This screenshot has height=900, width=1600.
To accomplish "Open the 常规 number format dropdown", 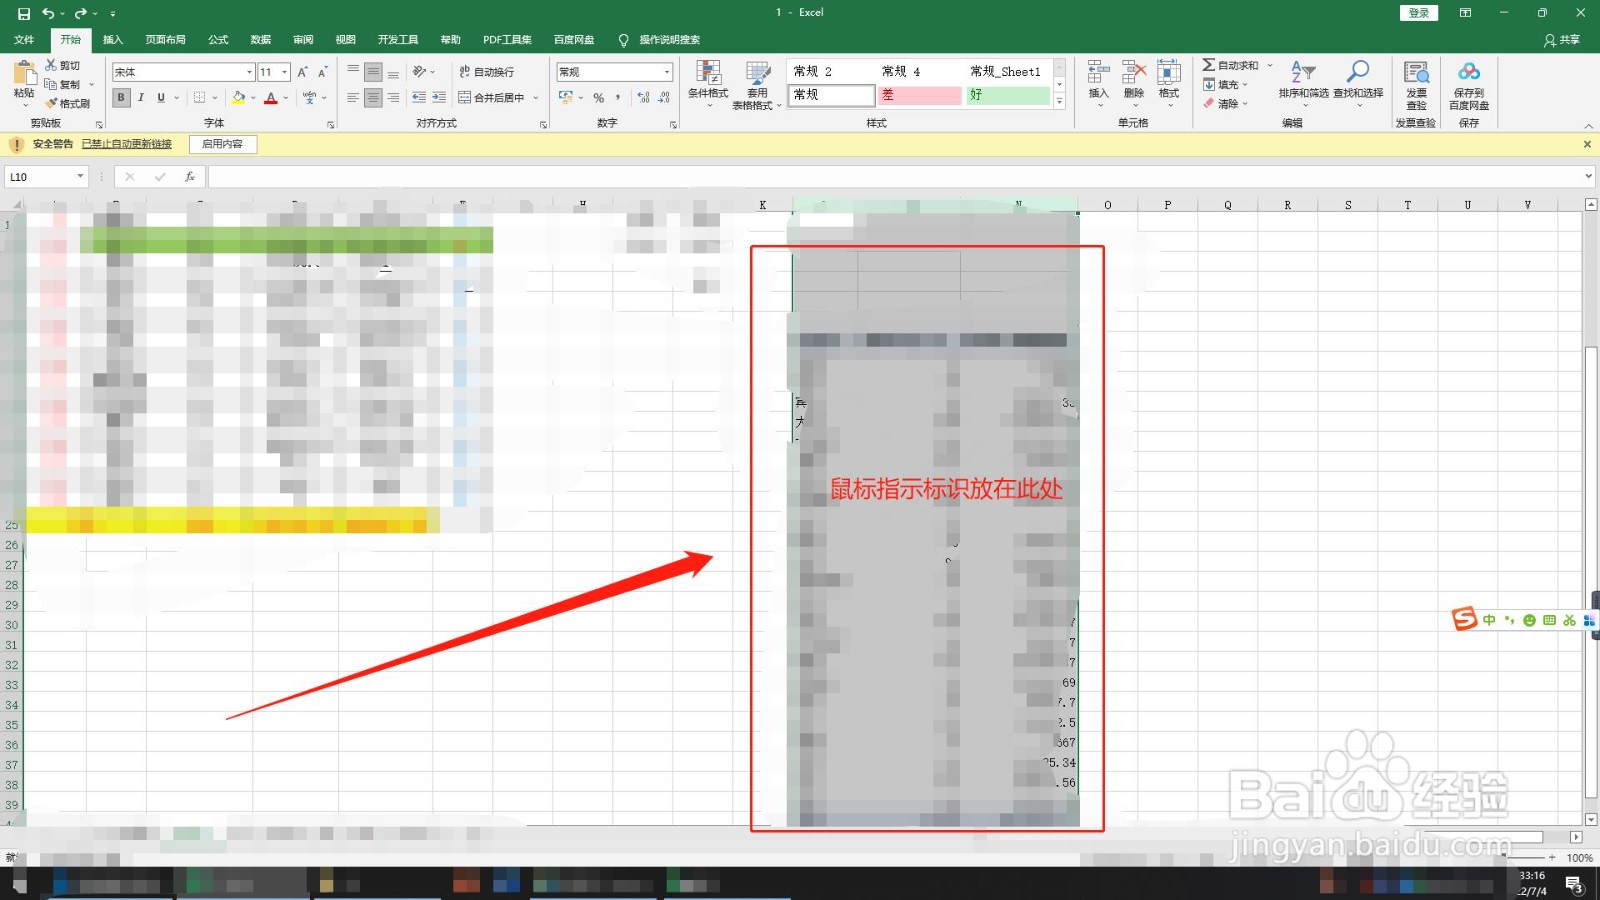I will (x=667, y=72).
